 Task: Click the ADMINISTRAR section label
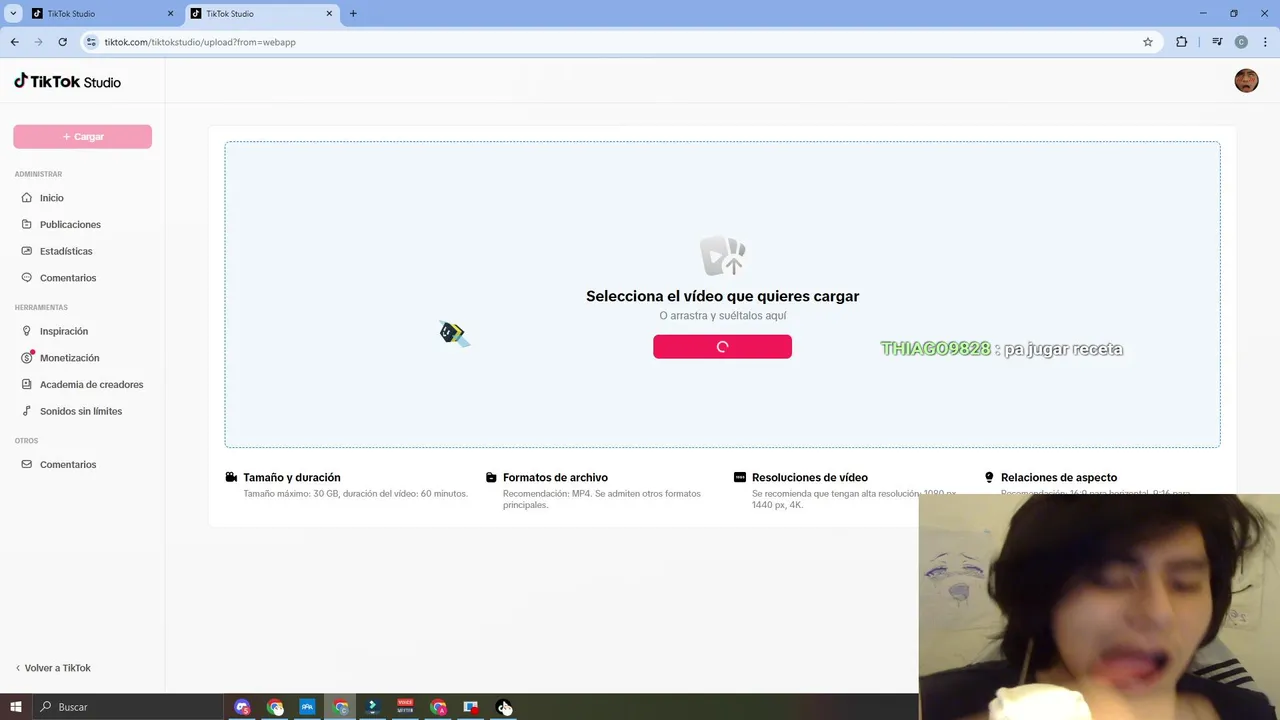38,174
